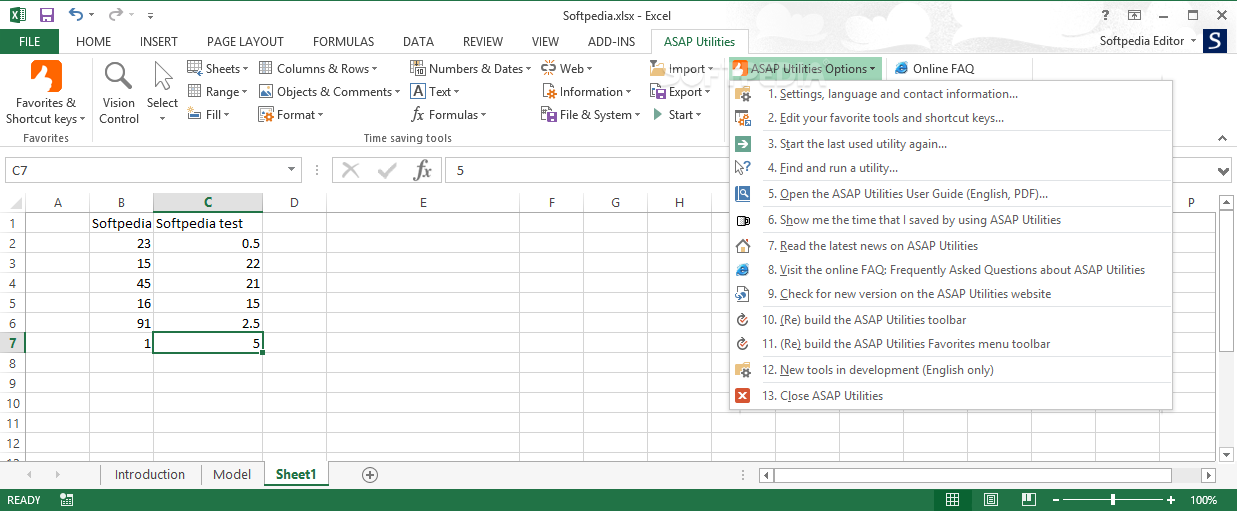This screenshot has width=1237, height=511.
Task: Click the Redo arrow icon
Action: 115,15
